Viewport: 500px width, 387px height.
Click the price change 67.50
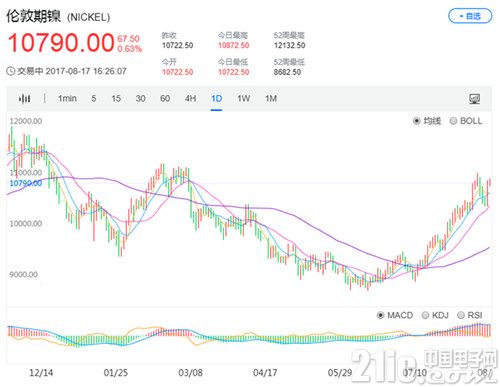pos(128,39)
